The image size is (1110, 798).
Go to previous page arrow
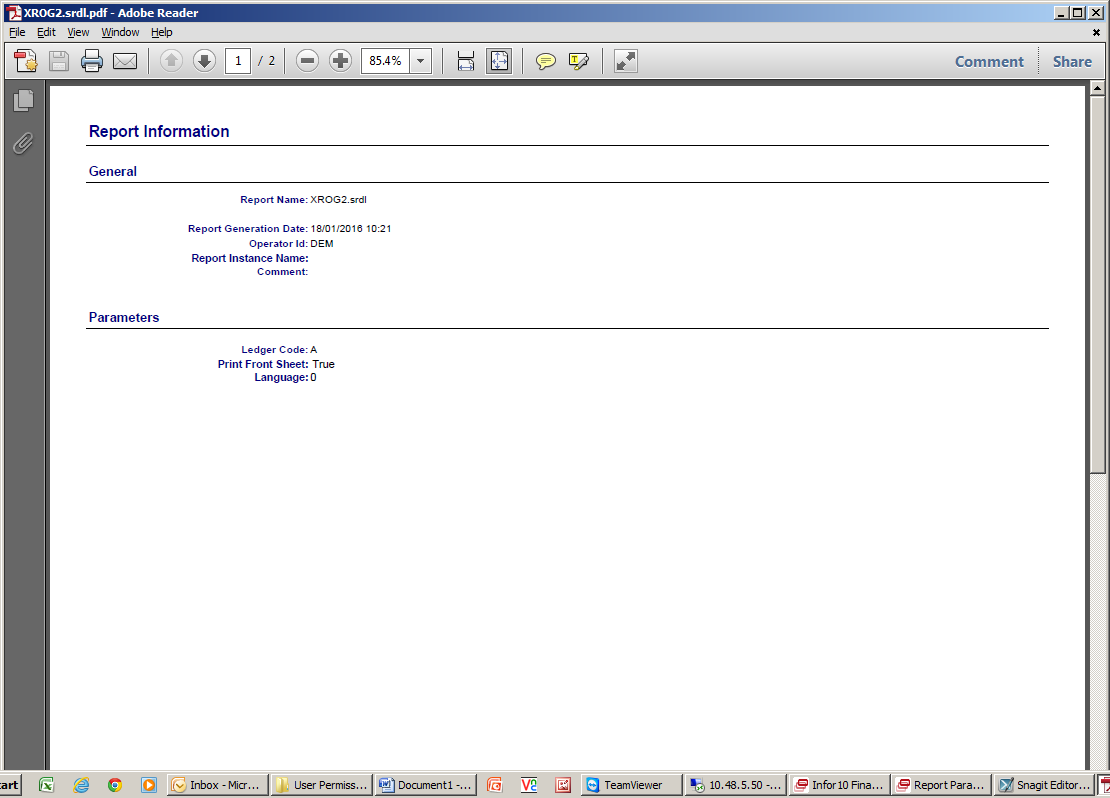pos(171,61)
